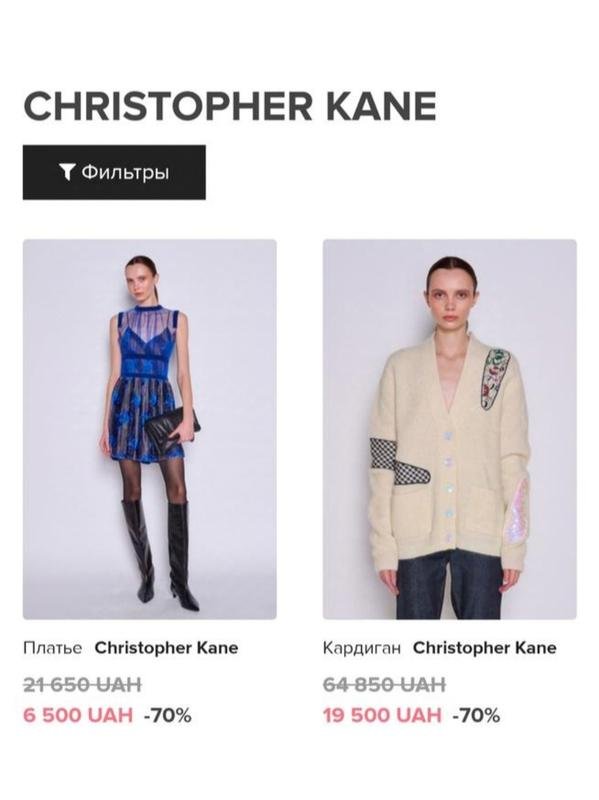Click the funnel filter icon
Image resolution: width=599 pixels, height=800 pixels.
67,172
